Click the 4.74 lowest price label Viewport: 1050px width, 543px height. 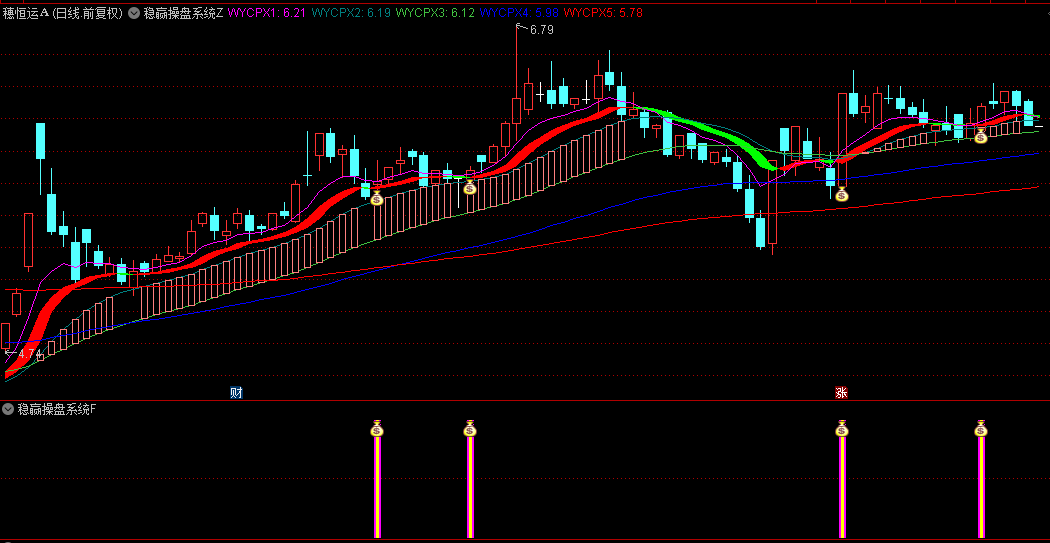pyautogui.click(x=29, y=354)
